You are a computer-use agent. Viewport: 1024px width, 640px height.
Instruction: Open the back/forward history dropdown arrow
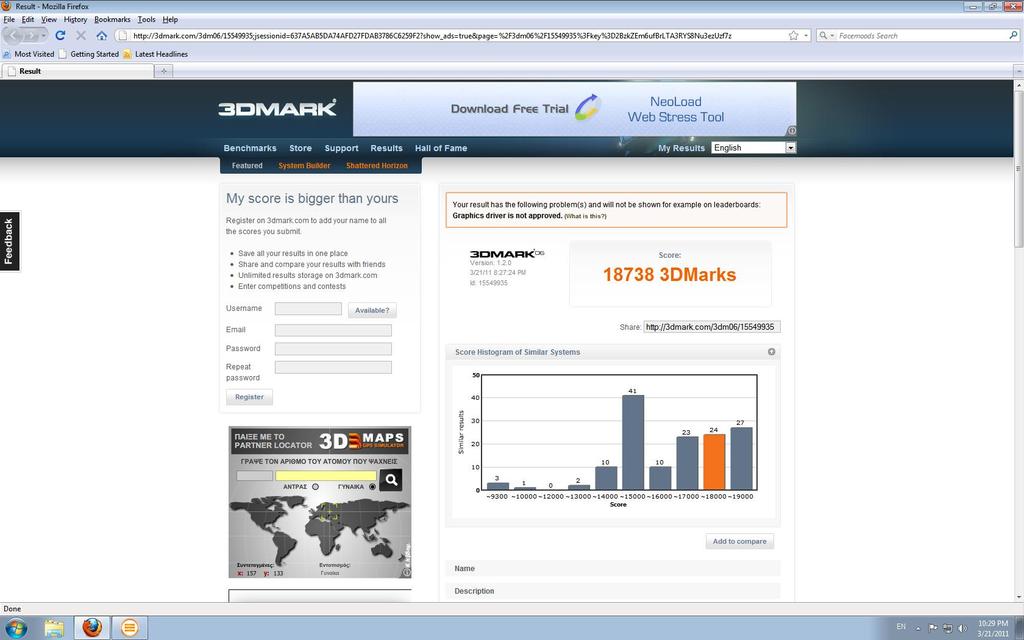point(44,35)
